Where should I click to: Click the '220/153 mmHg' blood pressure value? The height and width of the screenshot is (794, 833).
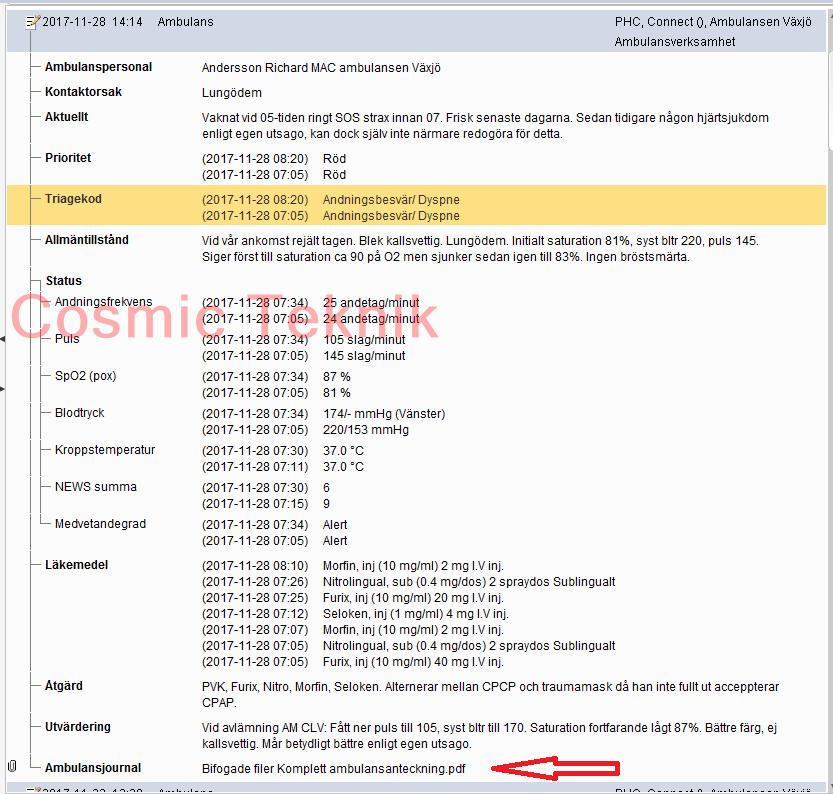[366, 430]
